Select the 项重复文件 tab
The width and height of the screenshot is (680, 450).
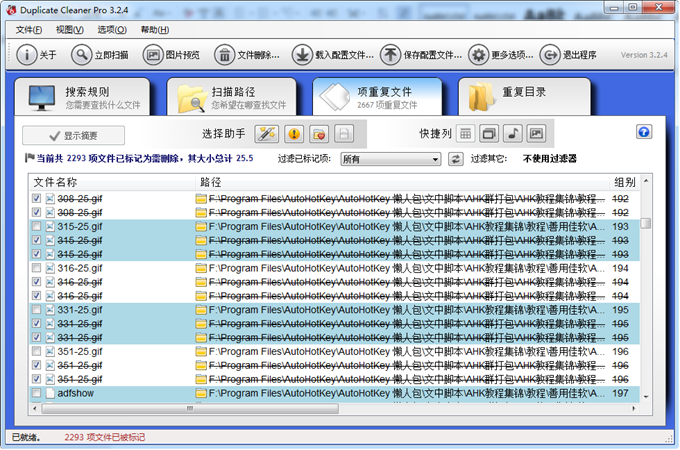pos(377,97)
